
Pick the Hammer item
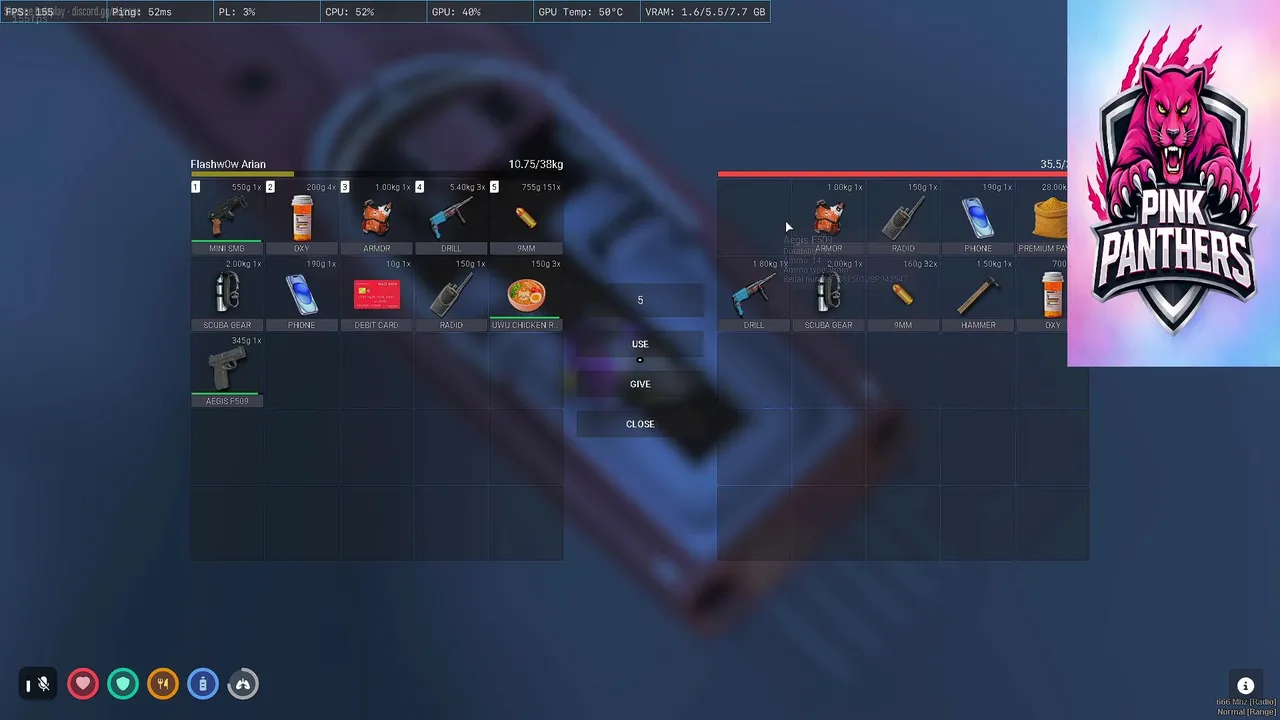(x=978, y=294)
